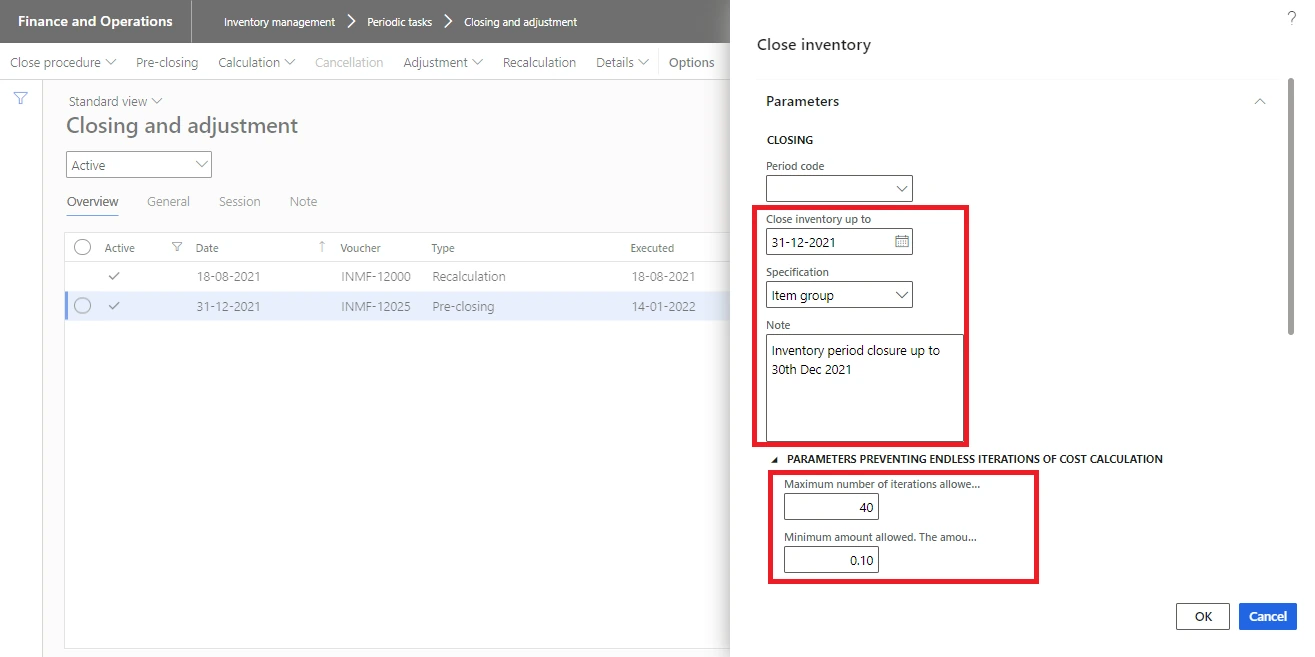Select the 31-12-2021 row radio circle
The image size is (1315, 657).
click(82, 306)
